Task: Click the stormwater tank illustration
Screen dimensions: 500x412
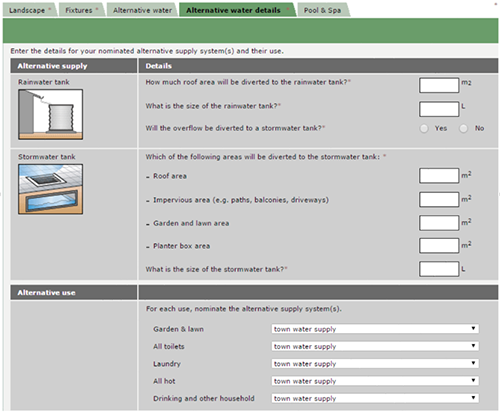Action: (x=50, y=189)
